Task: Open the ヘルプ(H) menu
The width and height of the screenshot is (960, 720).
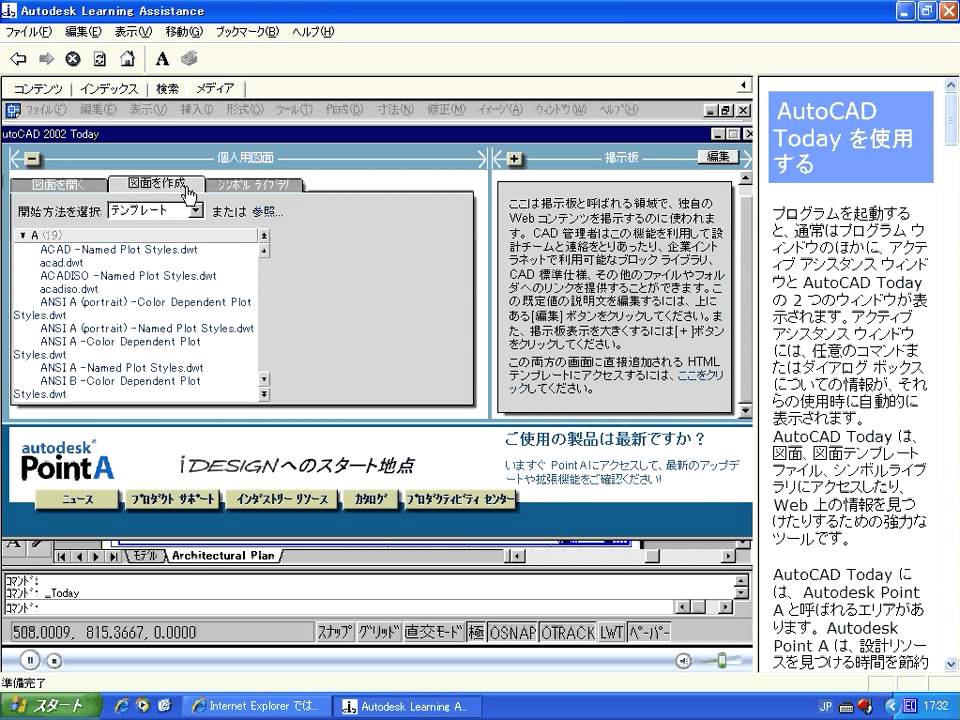Action: [313, 32]
